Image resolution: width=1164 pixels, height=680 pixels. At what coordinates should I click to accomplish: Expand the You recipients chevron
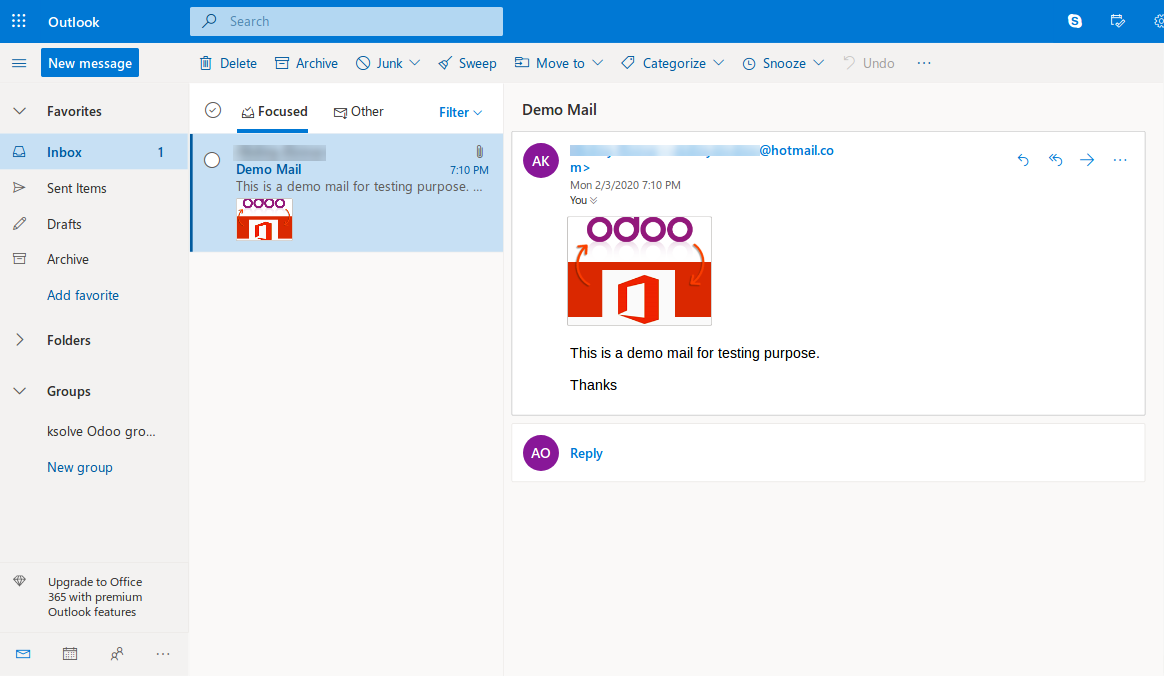[x=593, y=200]
